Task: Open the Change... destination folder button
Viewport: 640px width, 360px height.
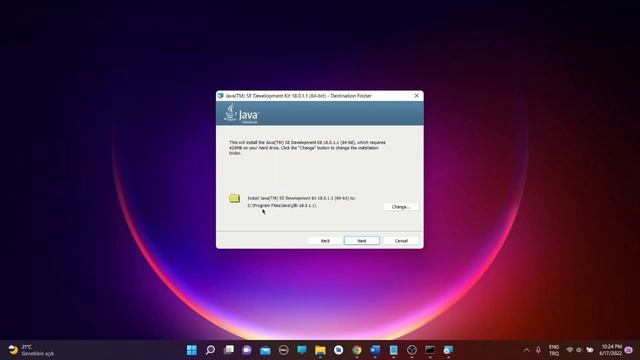Action: [x=401, y=207]
